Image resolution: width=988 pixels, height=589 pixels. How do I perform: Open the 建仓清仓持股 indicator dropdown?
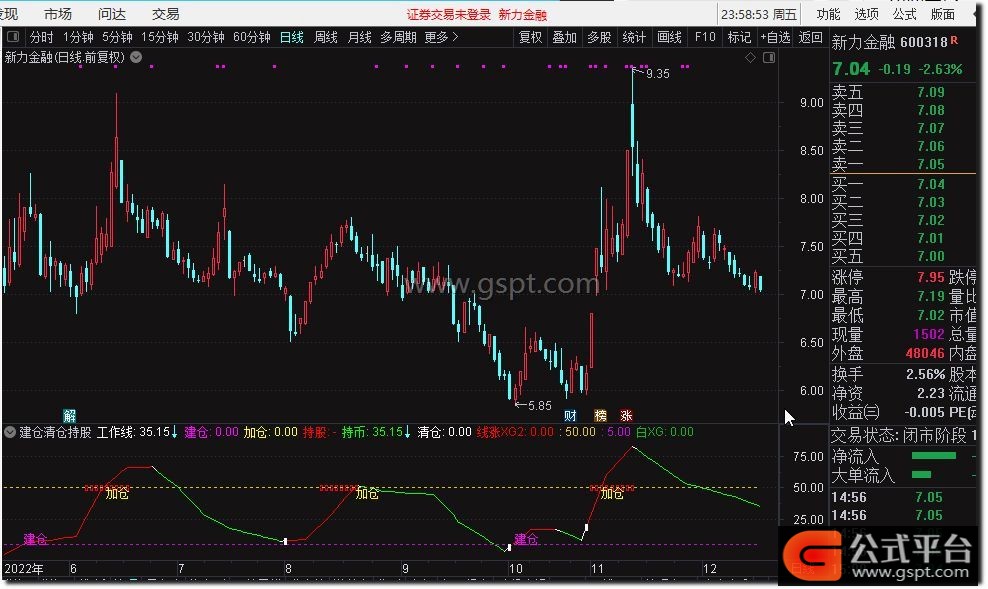pyautogui.click(x=10, y=432)
